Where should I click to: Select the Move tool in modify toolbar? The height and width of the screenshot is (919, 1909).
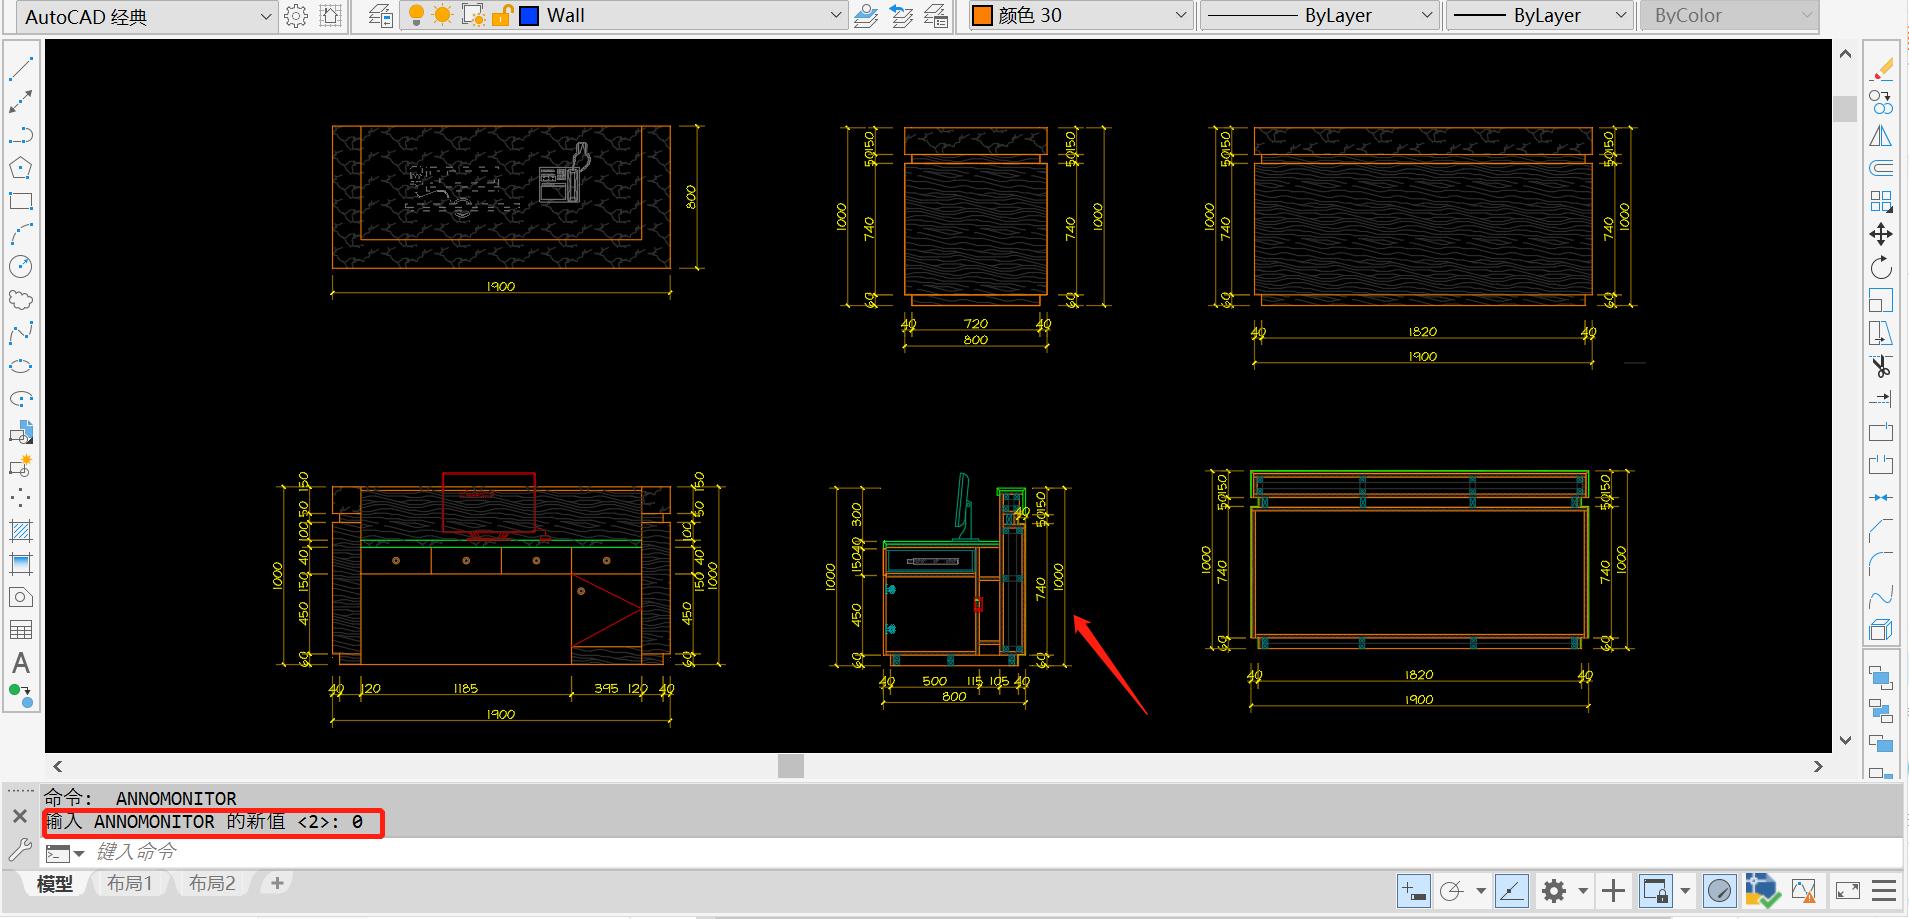click(x=1881, y=234)
